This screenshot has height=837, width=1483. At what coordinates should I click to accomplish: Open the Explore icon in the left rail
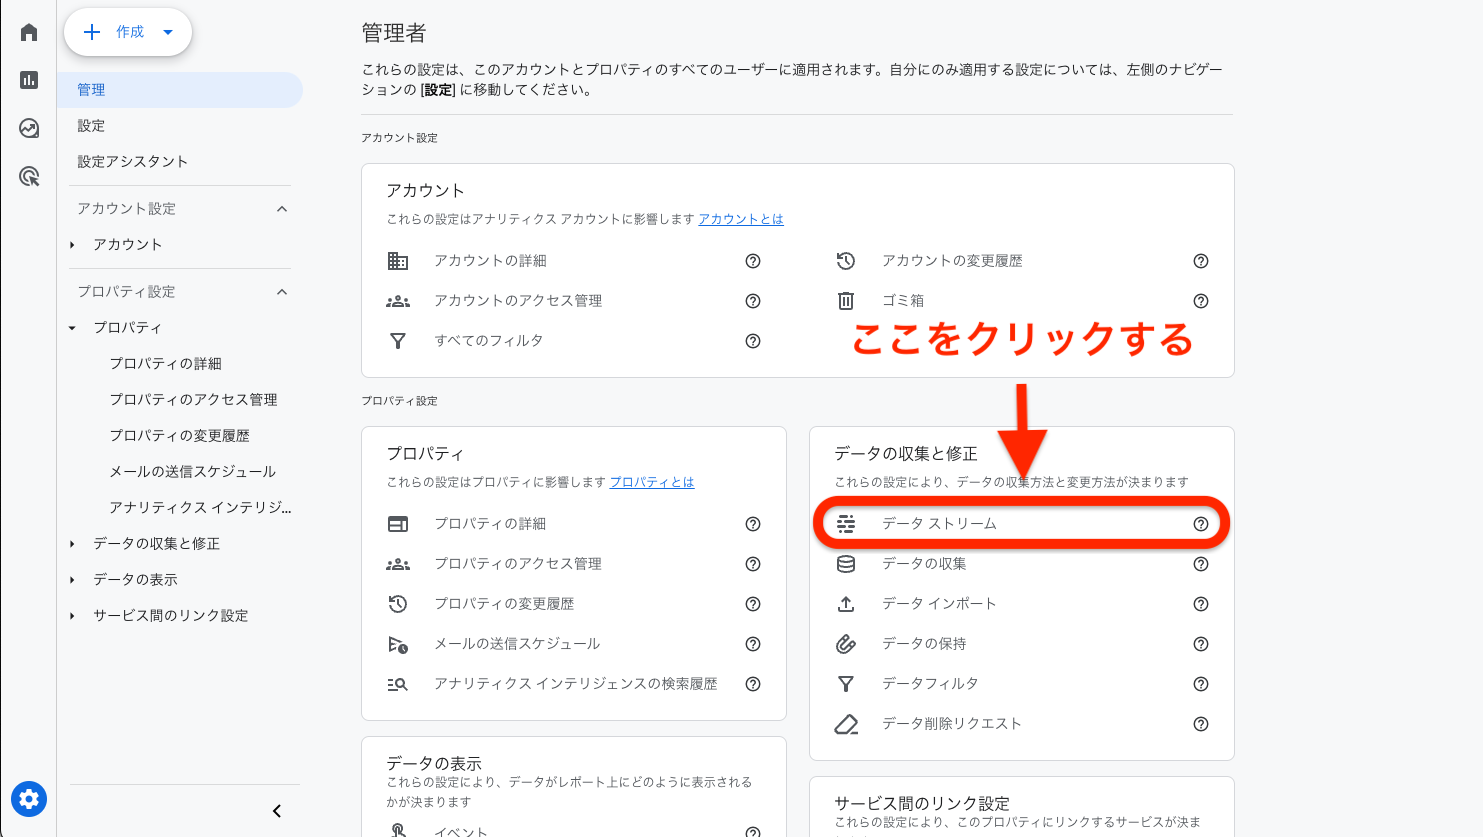pos(29,128)
